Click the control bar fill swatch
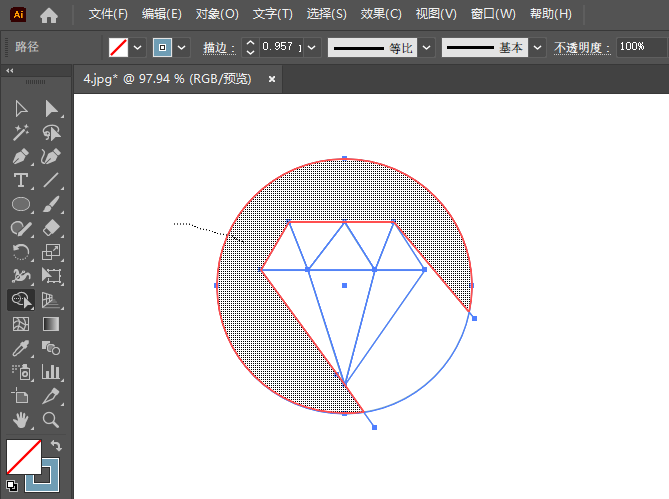 pos(118,48)
